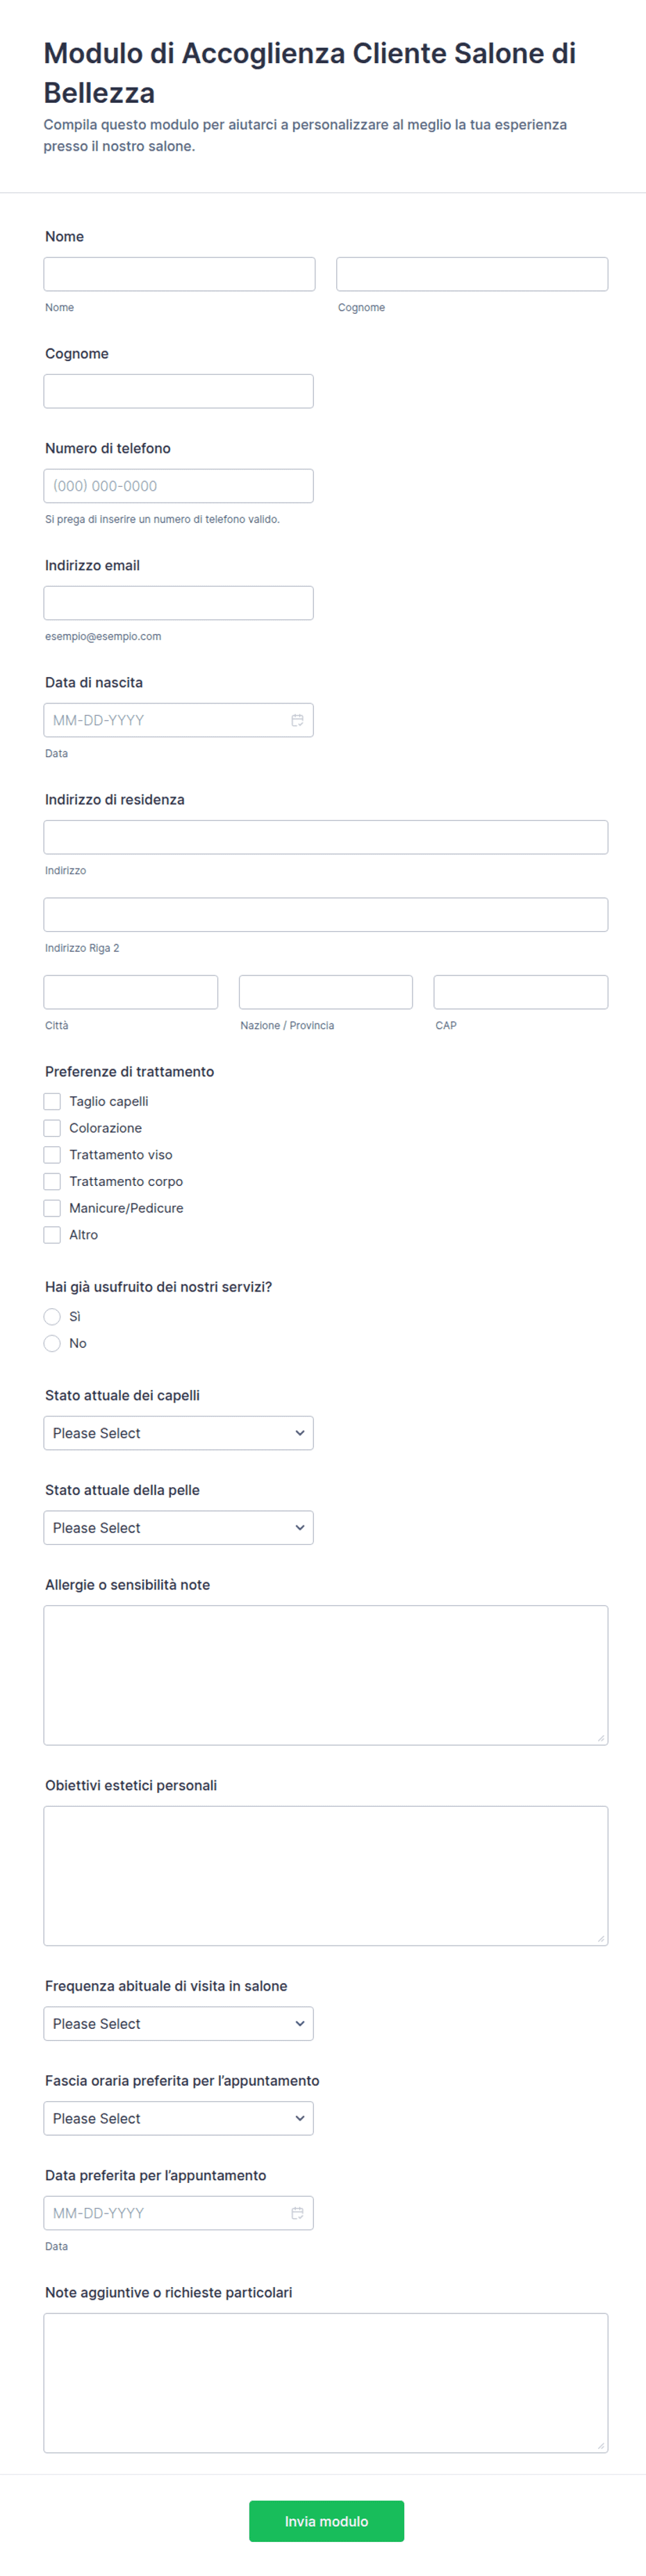The width and height of the screenshot is (646, 2576).
Task: Open Stato attuale dei capelli dropdown
Action: click(178, 1433)
